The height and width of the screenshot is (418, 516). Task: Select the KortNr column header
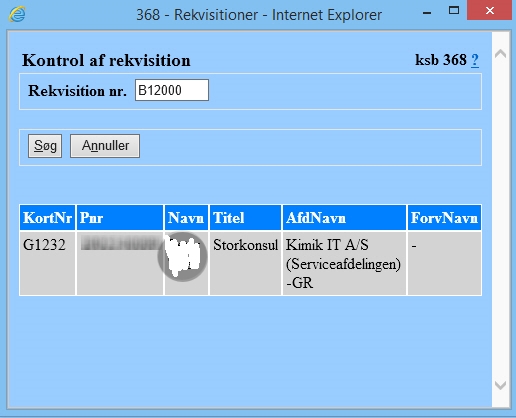point(47,218)
